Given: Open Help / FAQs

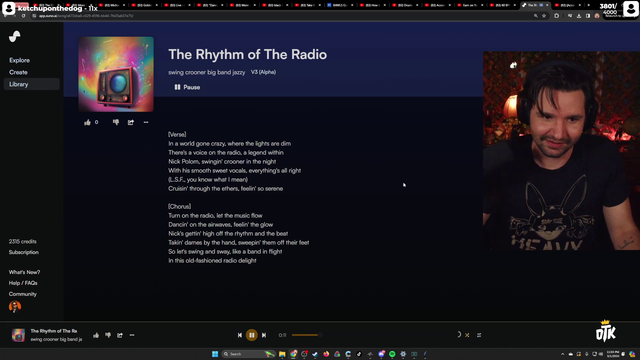Looking at the screenshot, I should coord(23,283).
